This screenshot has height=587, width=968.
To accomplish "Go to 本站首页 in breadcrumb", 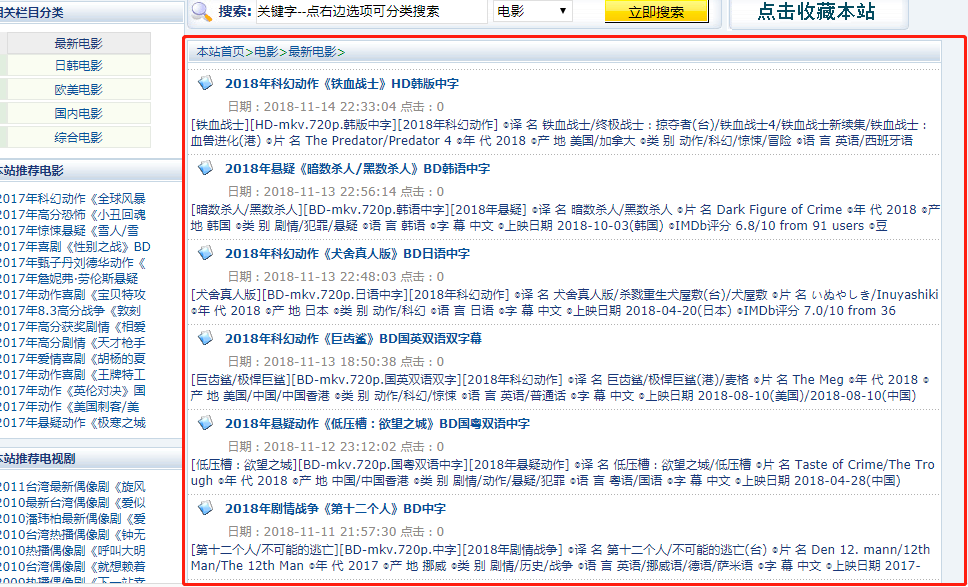I will click(x=220, y=52).
